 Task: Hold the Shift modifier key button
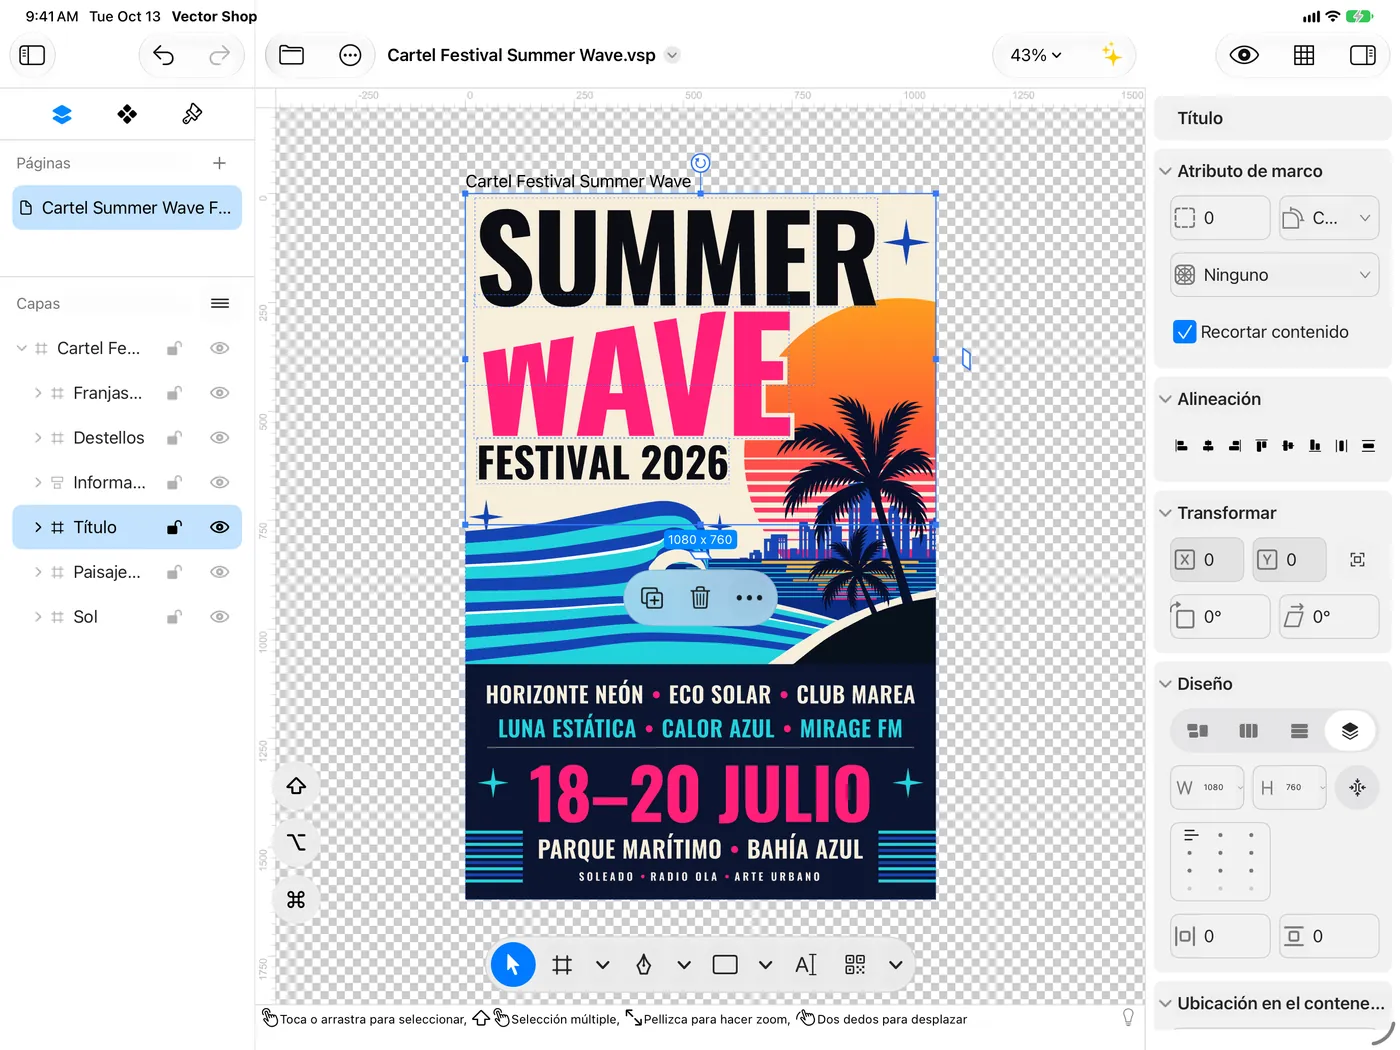296,786
